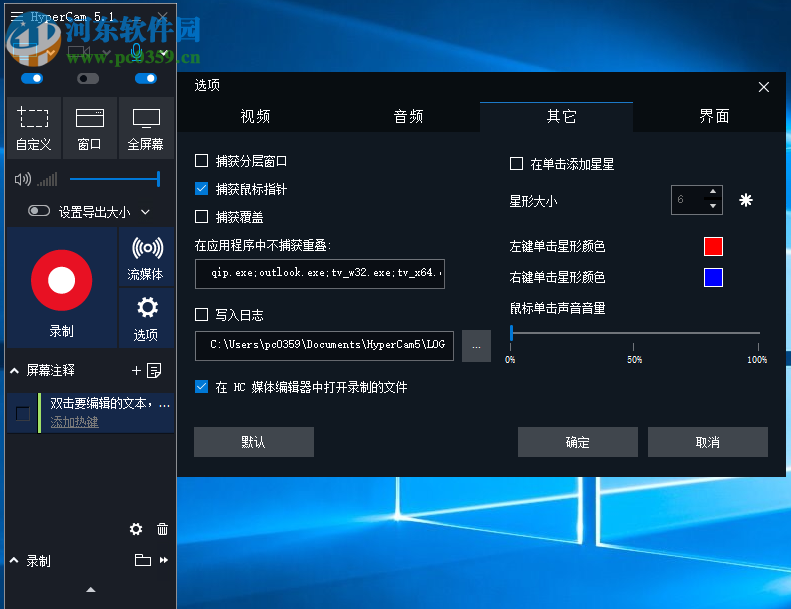
Task: Close the 选项 options dialog
Action: pos(763,87)
